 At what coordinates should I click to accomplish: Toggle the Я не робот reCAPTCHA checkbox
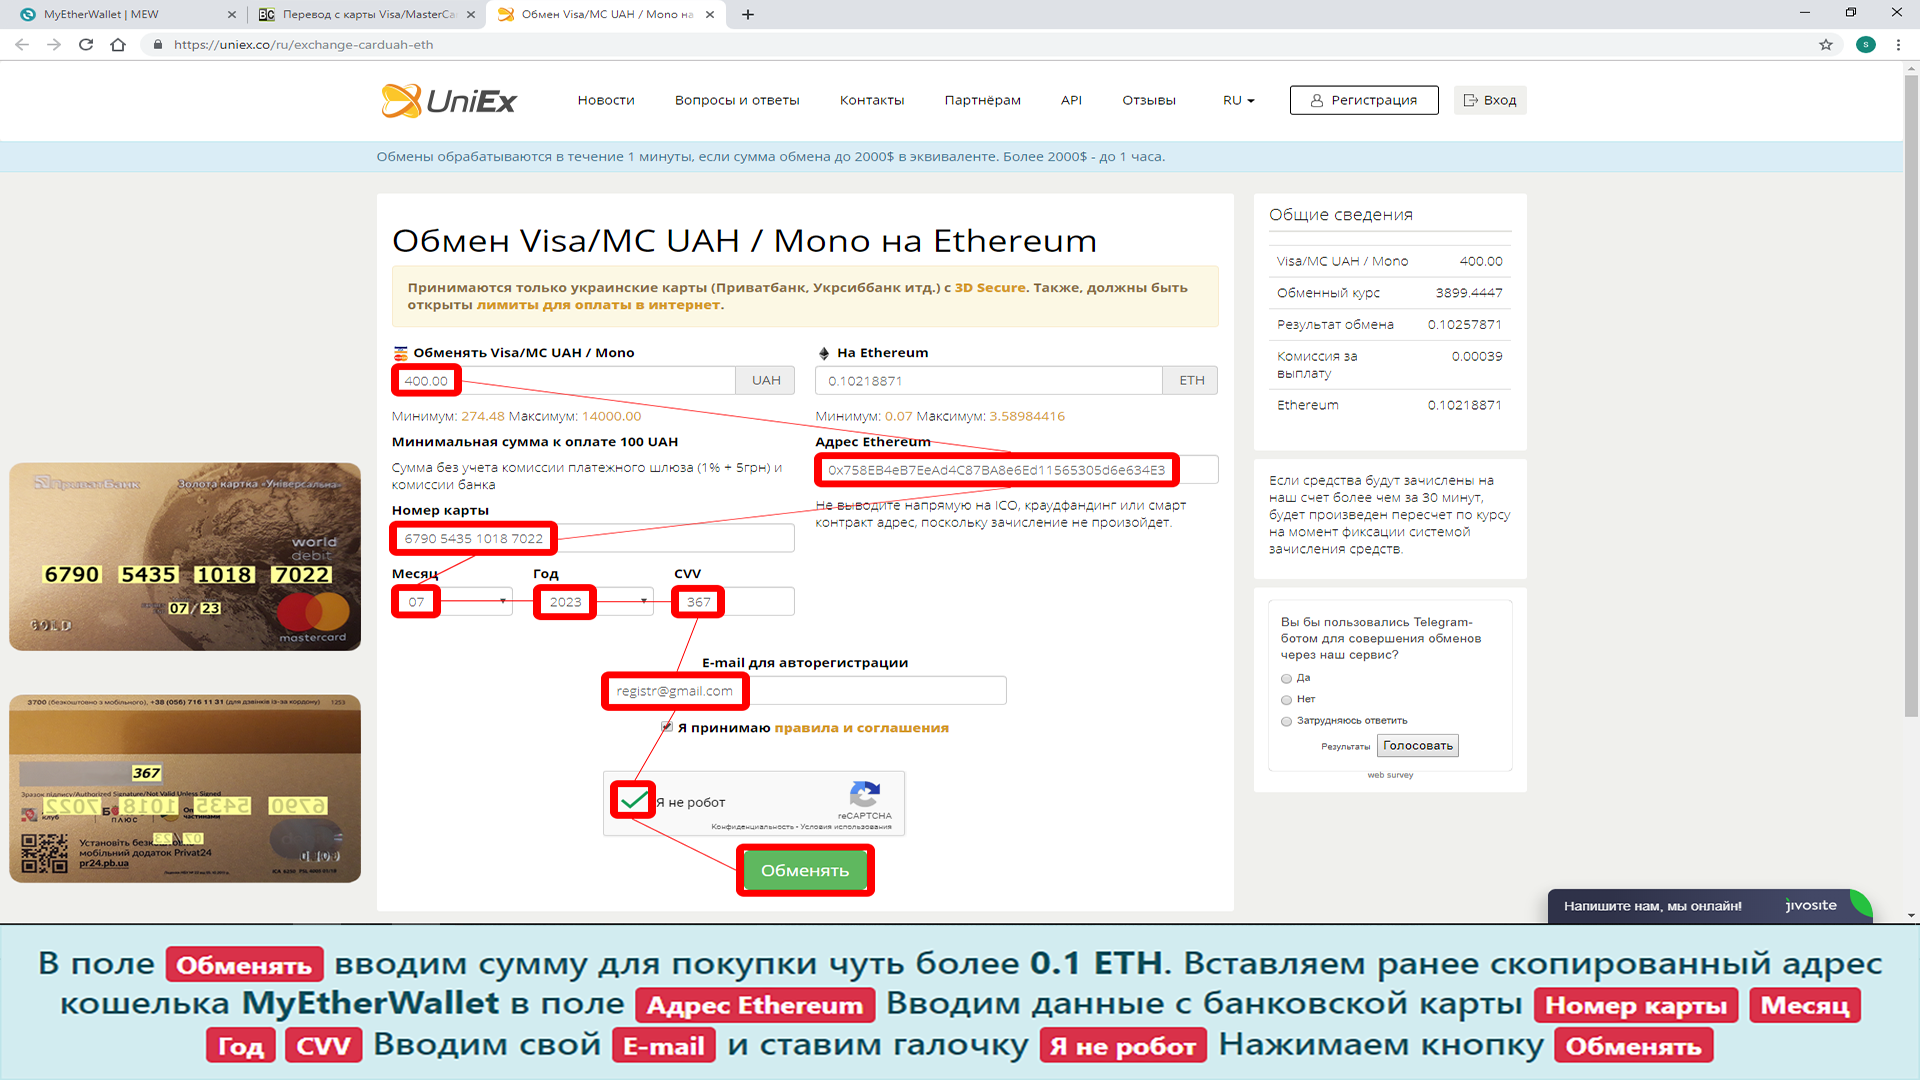tap(633, 801)
